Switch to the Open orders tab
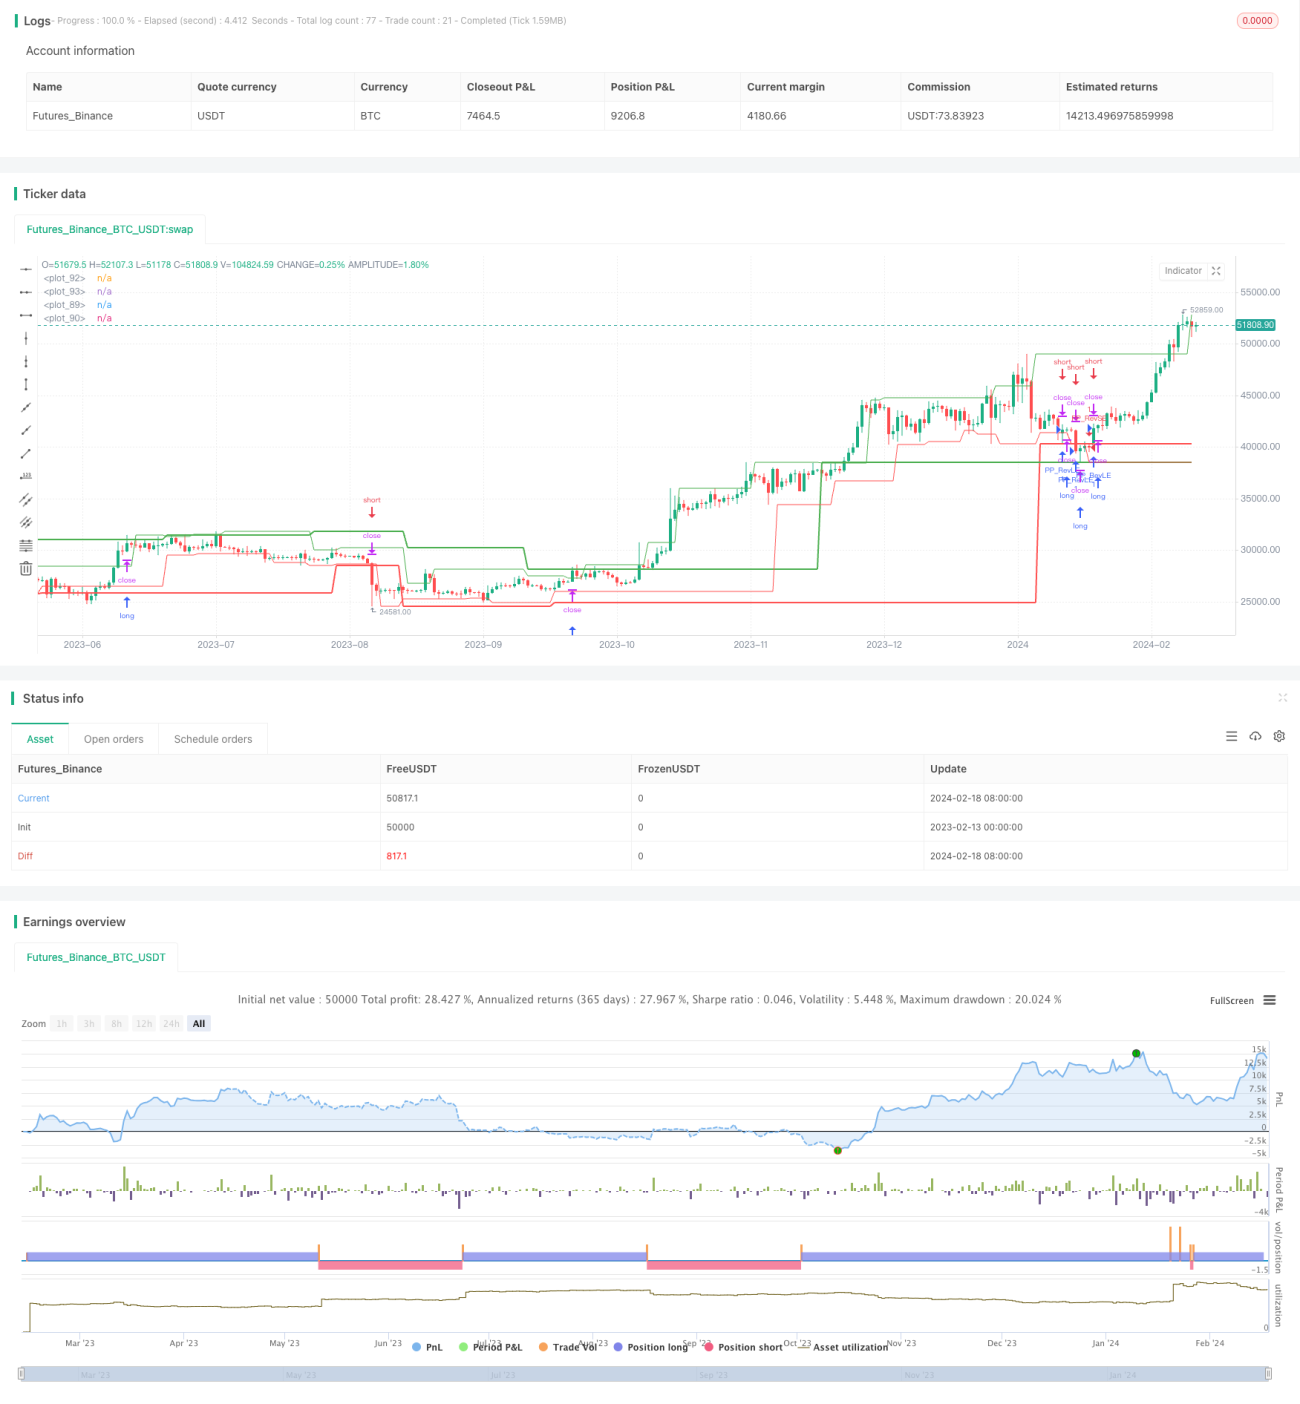This screenshot has width=1300, height=1404. point(114,739)
